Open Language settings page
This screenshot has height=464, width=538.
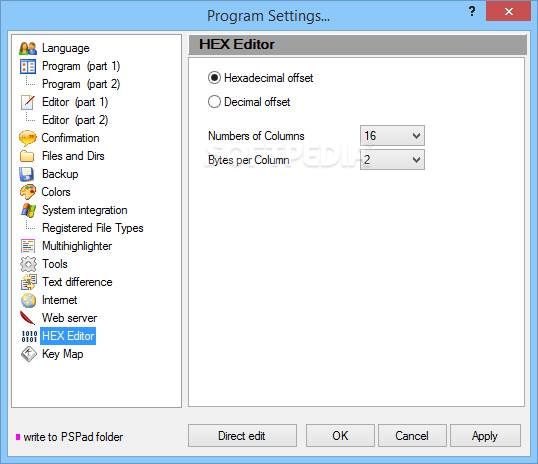coord(66,48)
